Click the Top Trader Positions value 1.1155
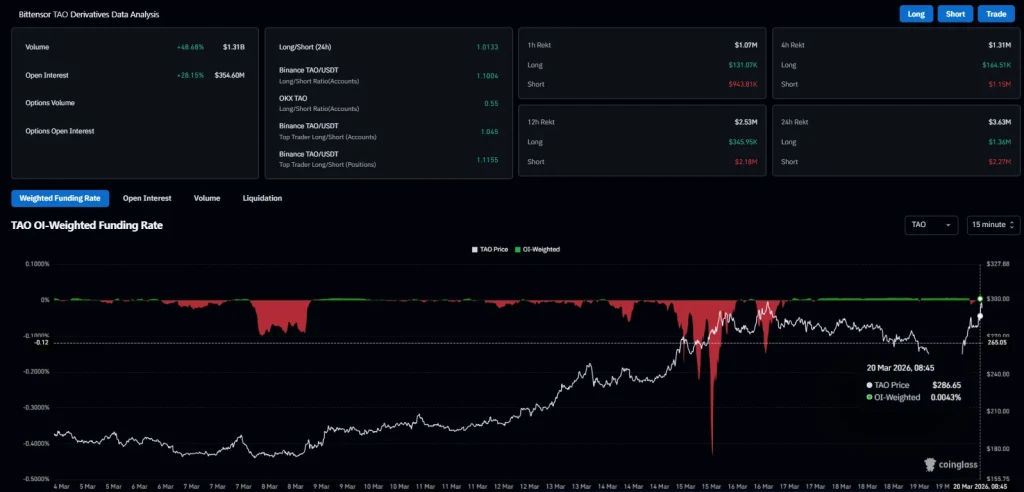This screenshot has height=492, width=1024. (487, 159)
